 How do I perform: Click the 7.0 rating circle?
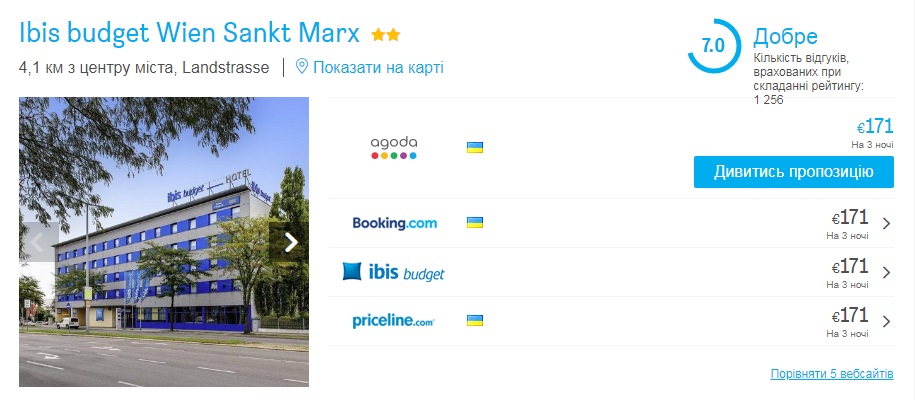[714, 46]
